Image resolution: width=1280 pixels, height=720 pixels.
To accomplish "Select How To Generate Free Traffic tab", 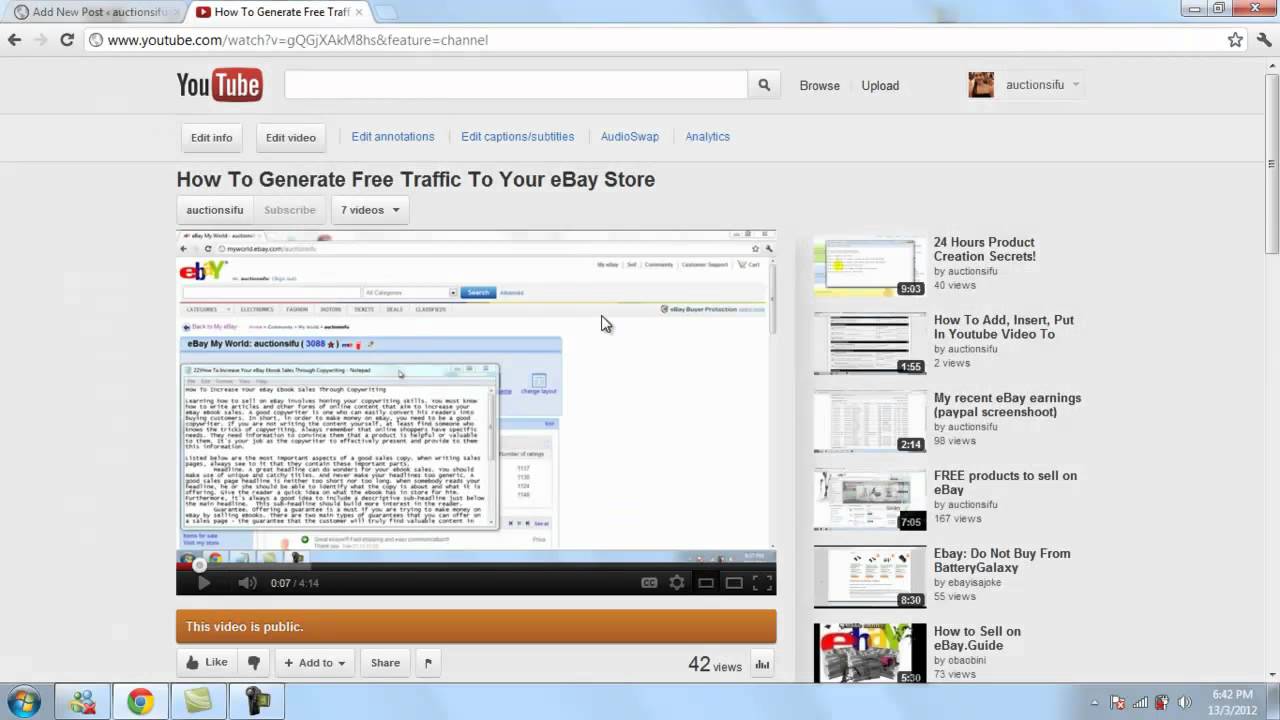I will click(x=281, y=12).
